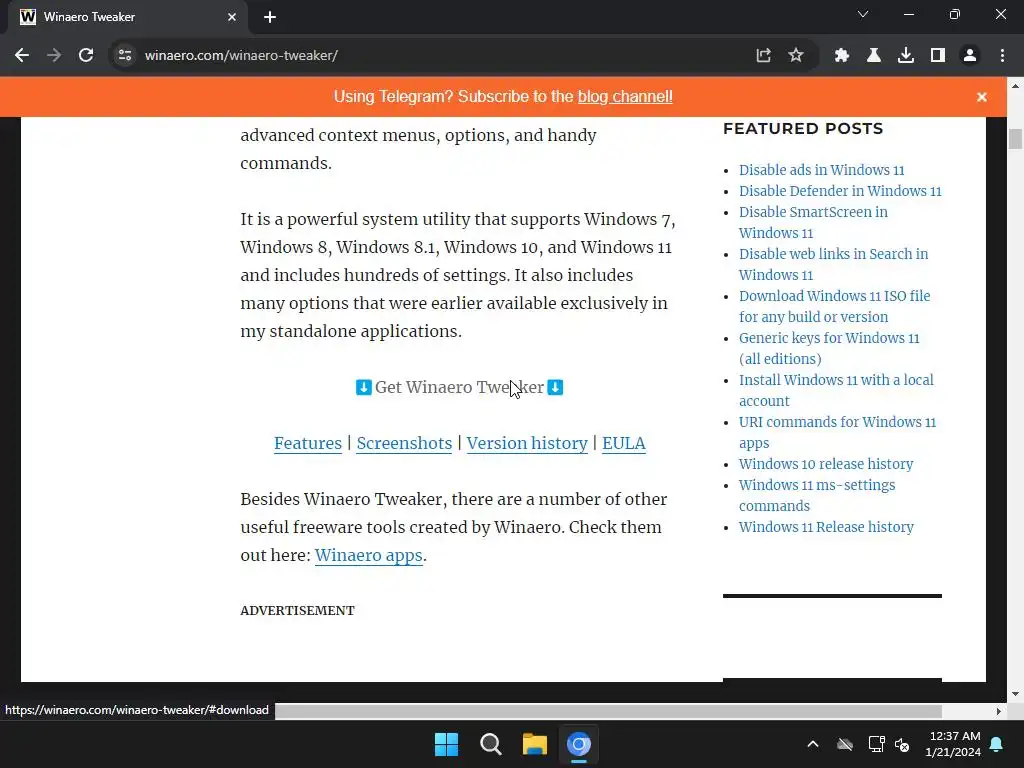Click the right download arrow emoji
This screenshot has height=768, width=1024.
(x=555, y=387)
